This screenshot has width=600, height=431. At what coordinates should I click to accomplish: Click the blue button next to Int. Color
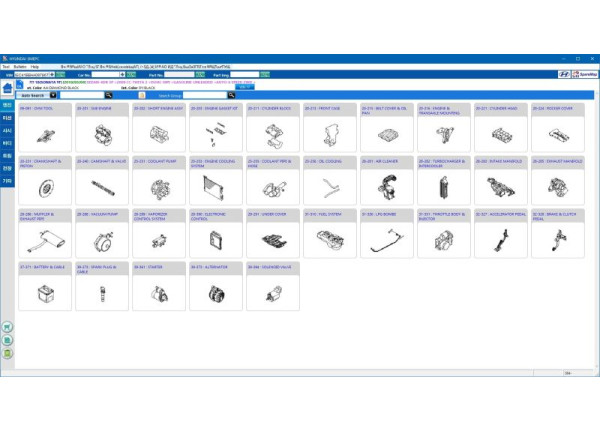(243, 87)
